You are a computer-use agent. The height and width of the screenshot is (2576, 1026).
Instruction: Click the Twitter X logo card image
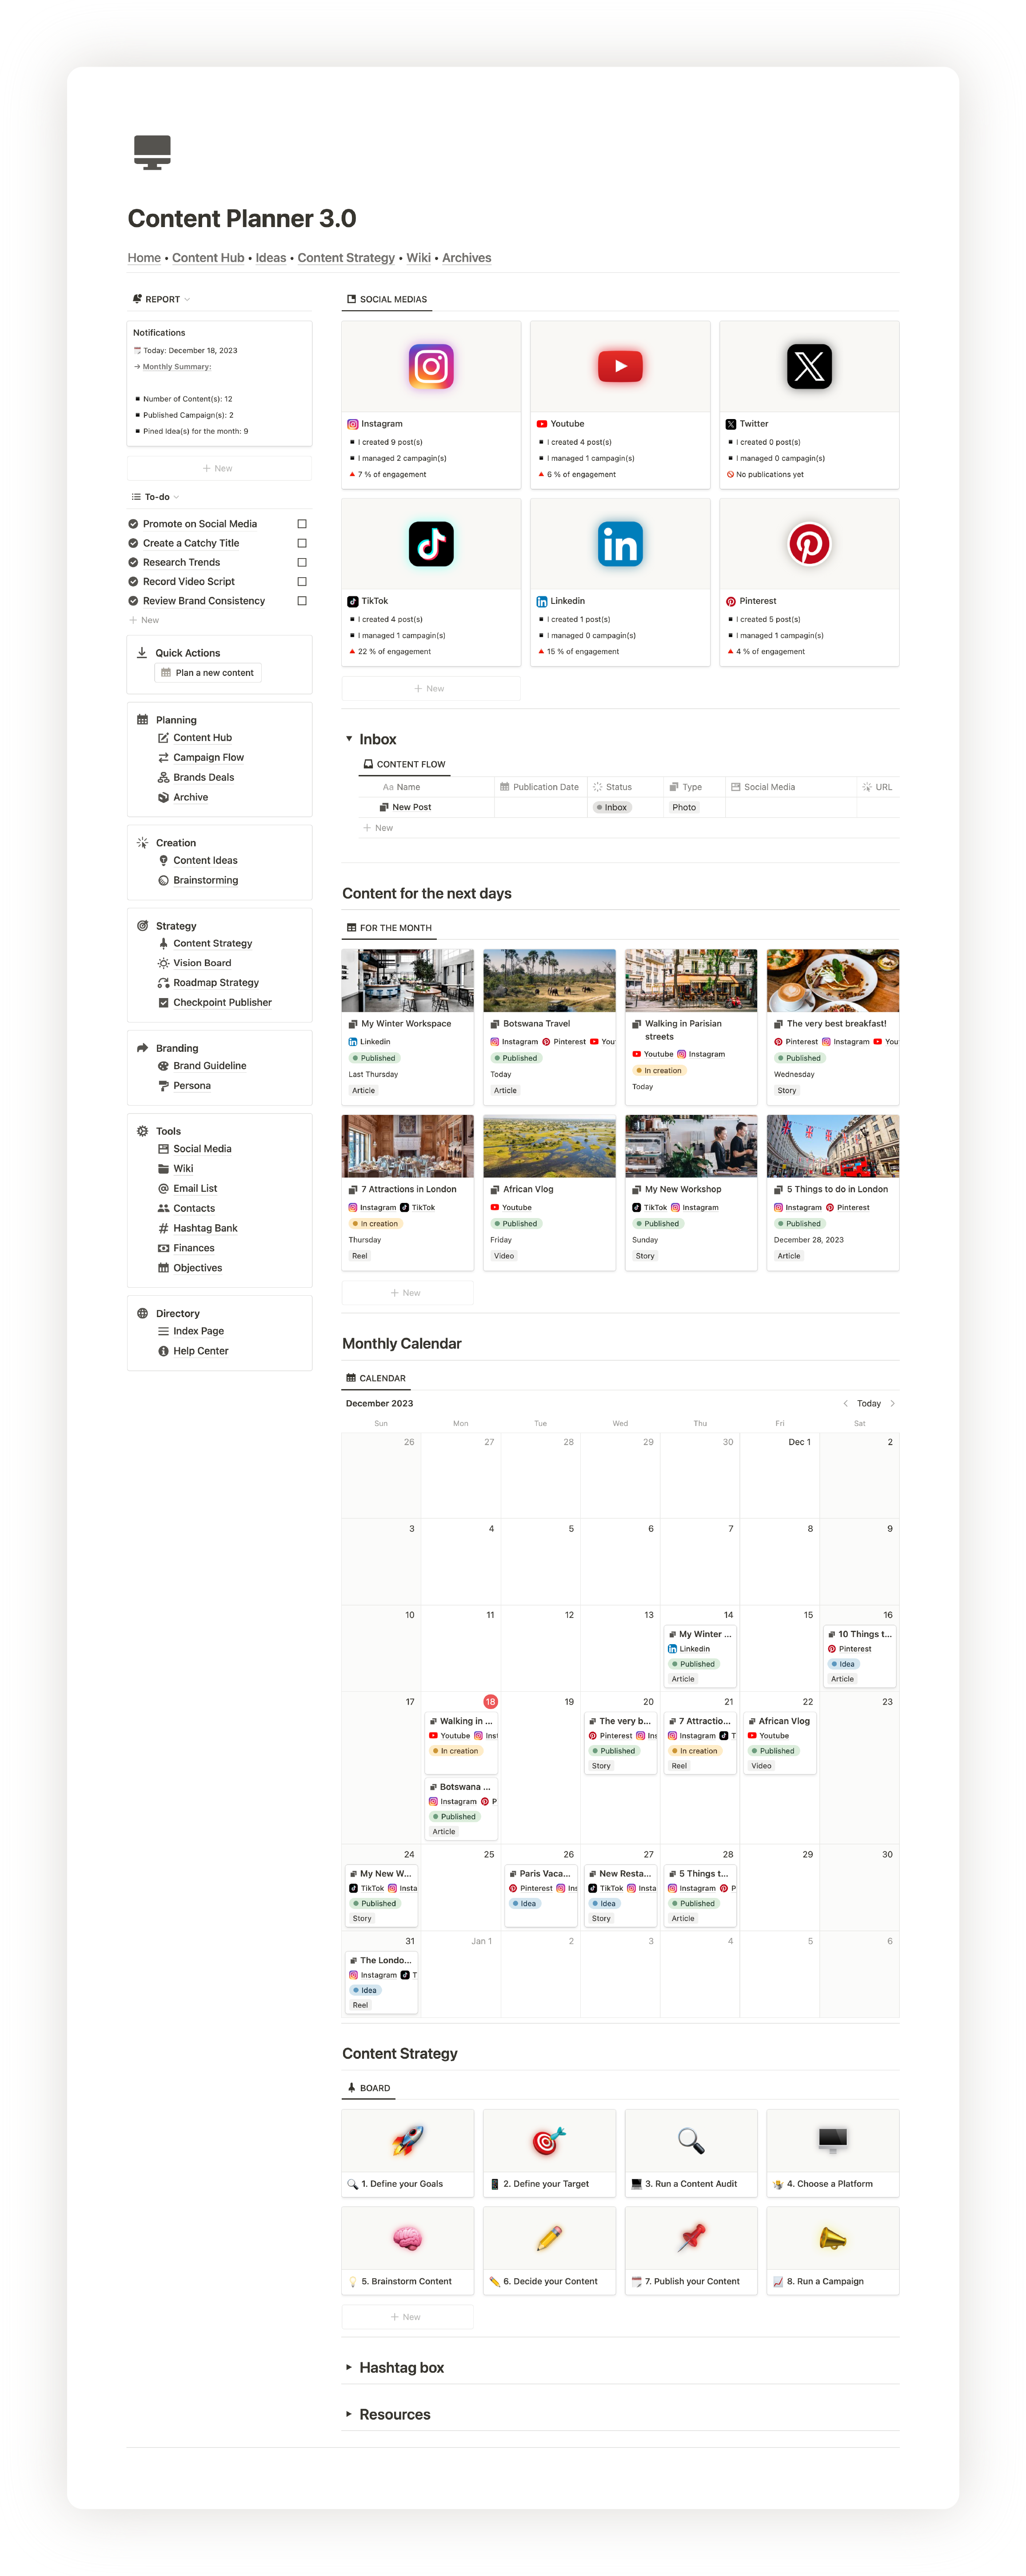coord(809,366)
